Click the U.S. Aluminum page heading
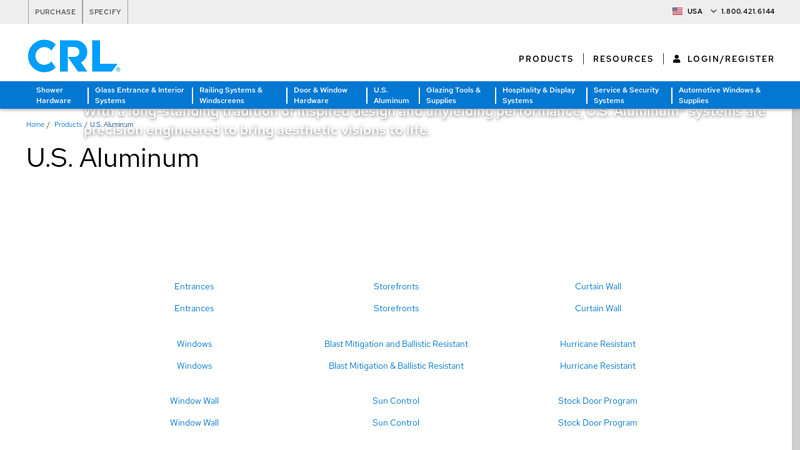800x450 pixels. (113, 158)
